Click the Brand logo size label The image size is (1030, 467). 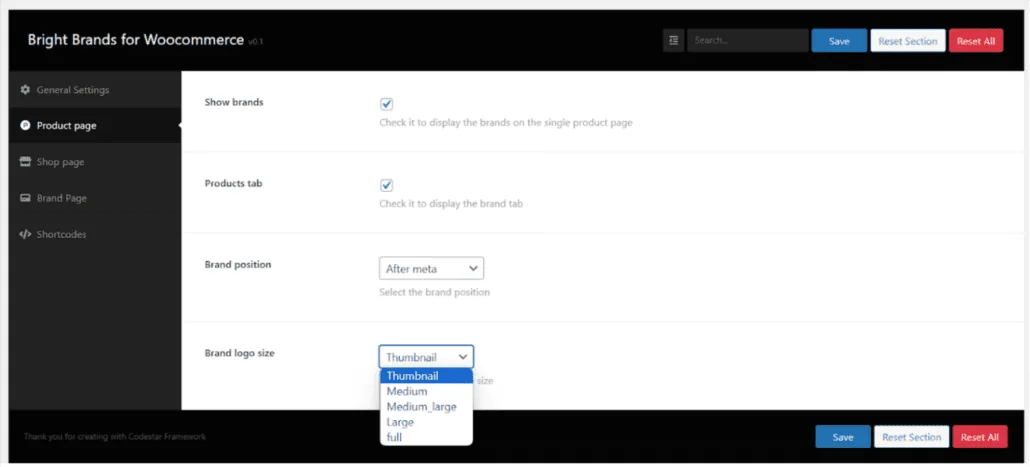pos(240,353)
